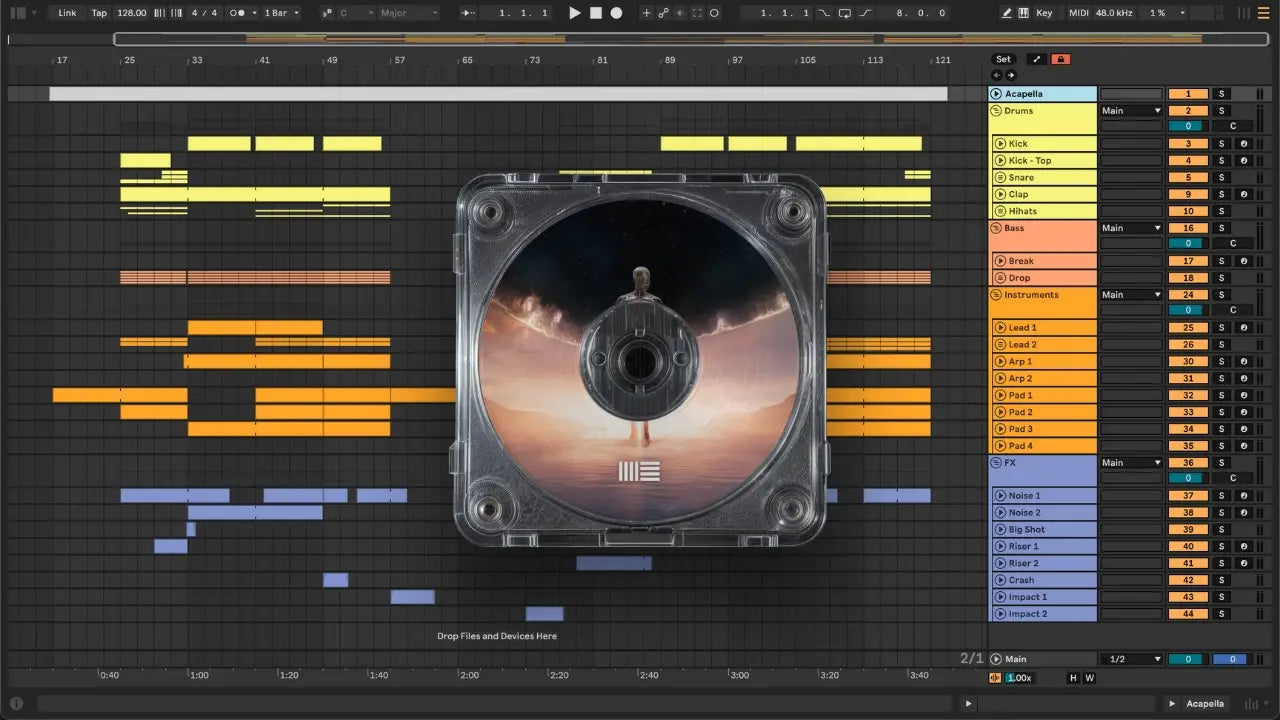This screenshot has width=1280, height=720.
Task: Click the Follow playback arrow icon
Action: pos(468,13)
